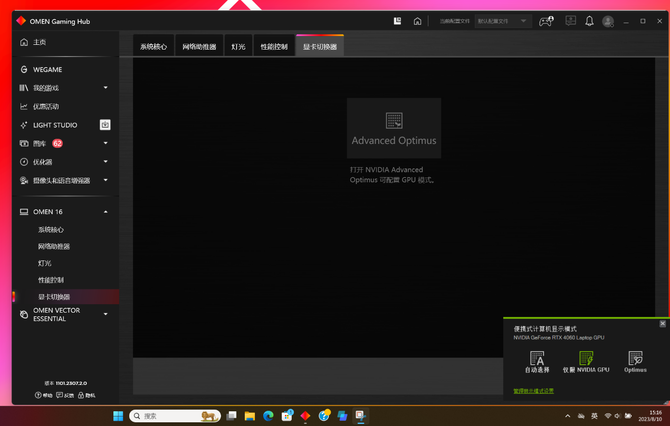Switch to the 网络助推器 tab

pos(199,46)
